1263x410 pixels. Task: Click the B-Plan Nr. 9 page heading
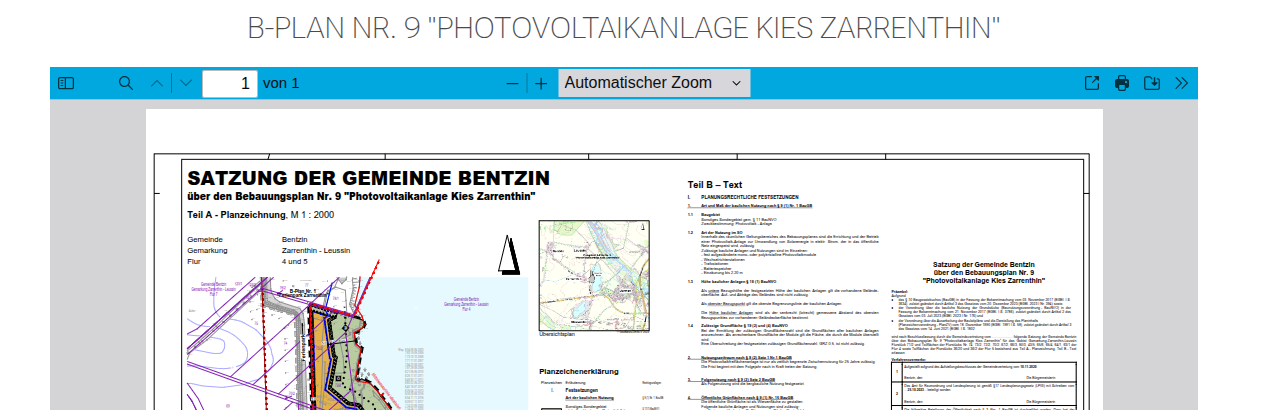tap(624, 28)
